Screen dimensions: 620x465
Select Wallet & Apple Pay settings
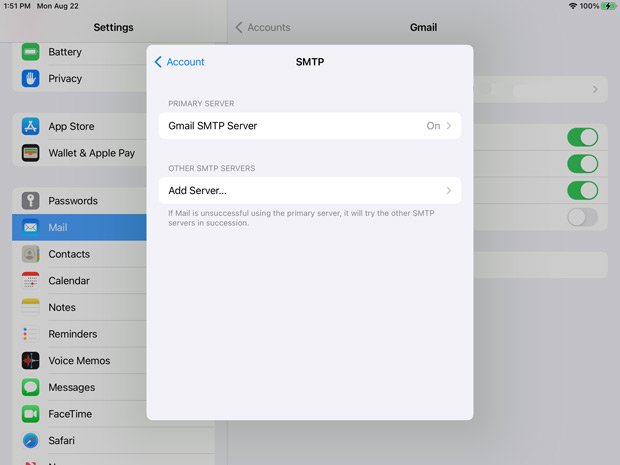pos(79,153)
